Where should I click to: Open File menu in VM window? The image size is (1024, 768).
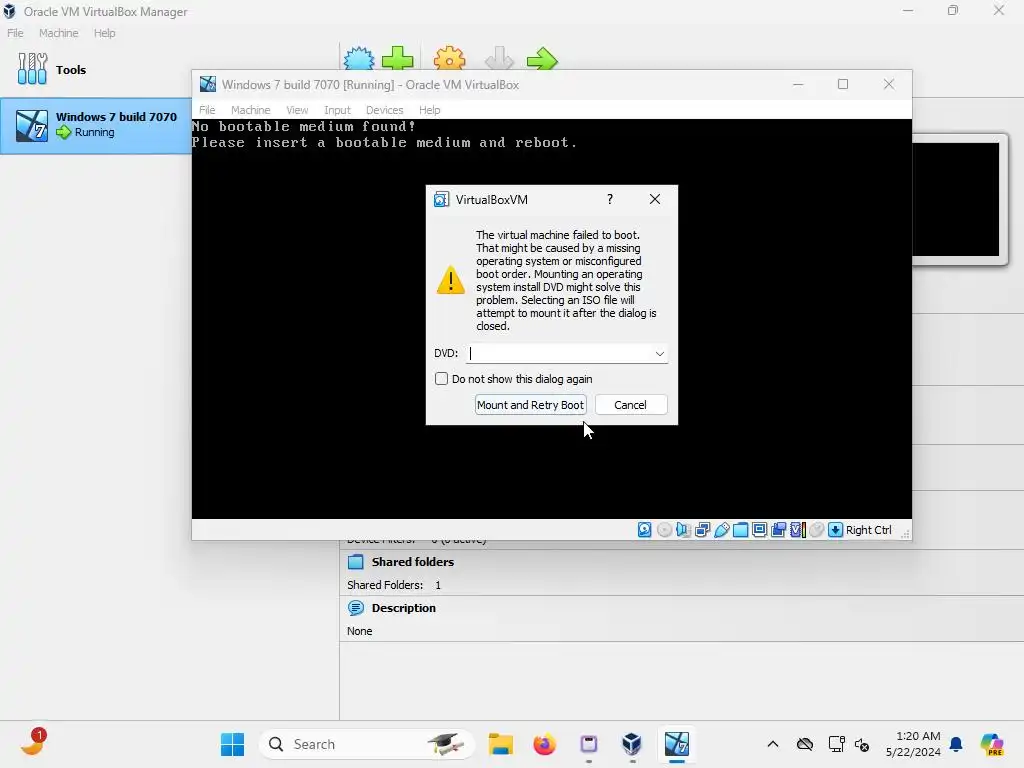[x=207, y=110]
